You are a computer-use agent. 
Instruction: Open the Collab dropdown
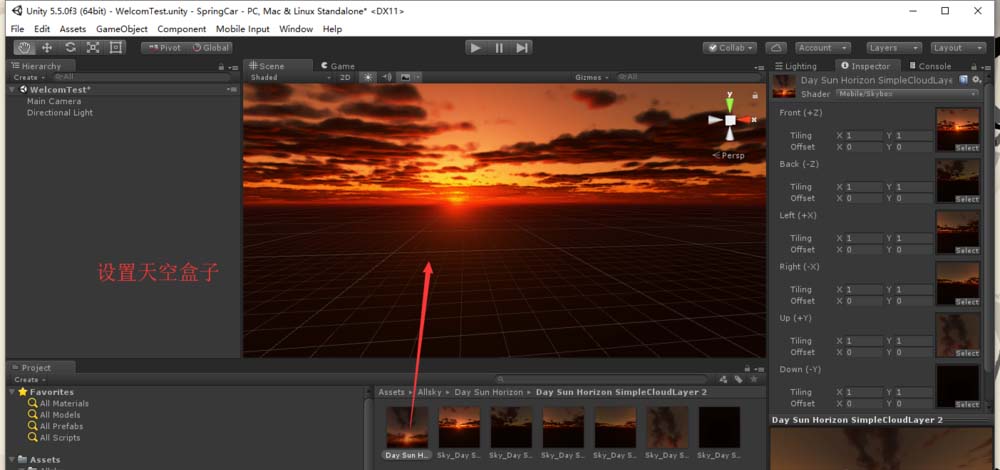[730, 48]
